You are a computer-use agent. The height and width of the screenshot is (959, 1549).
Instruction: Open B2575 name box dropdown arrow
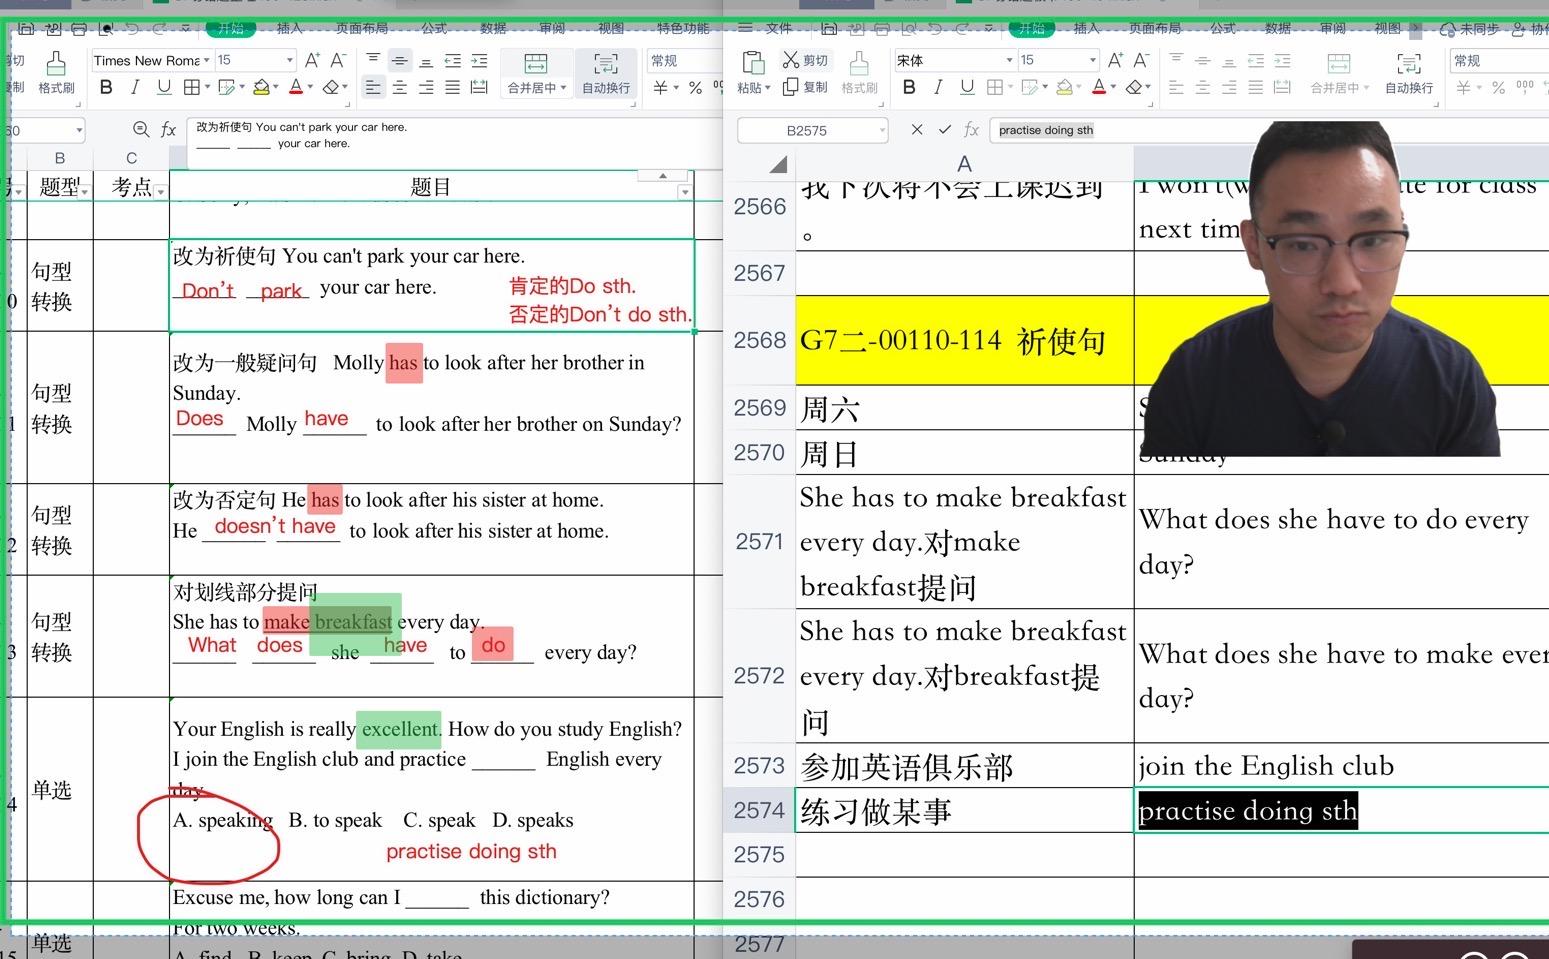pyautogui.click(x=882, y=130)
